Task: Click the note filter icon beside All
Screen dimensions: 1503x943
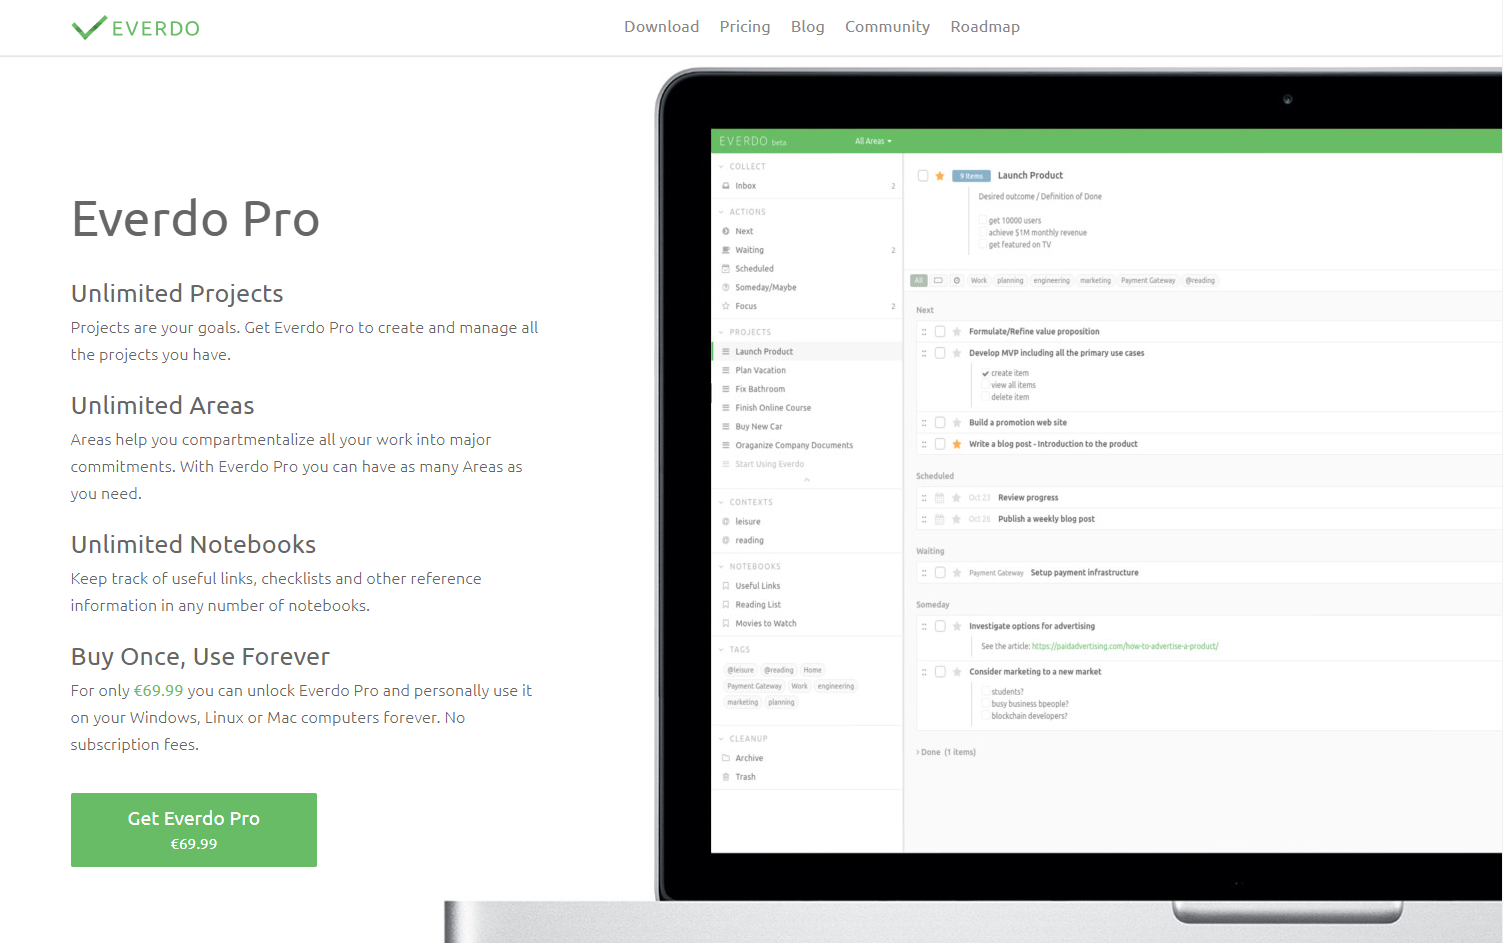Action: tap(938, 281)
